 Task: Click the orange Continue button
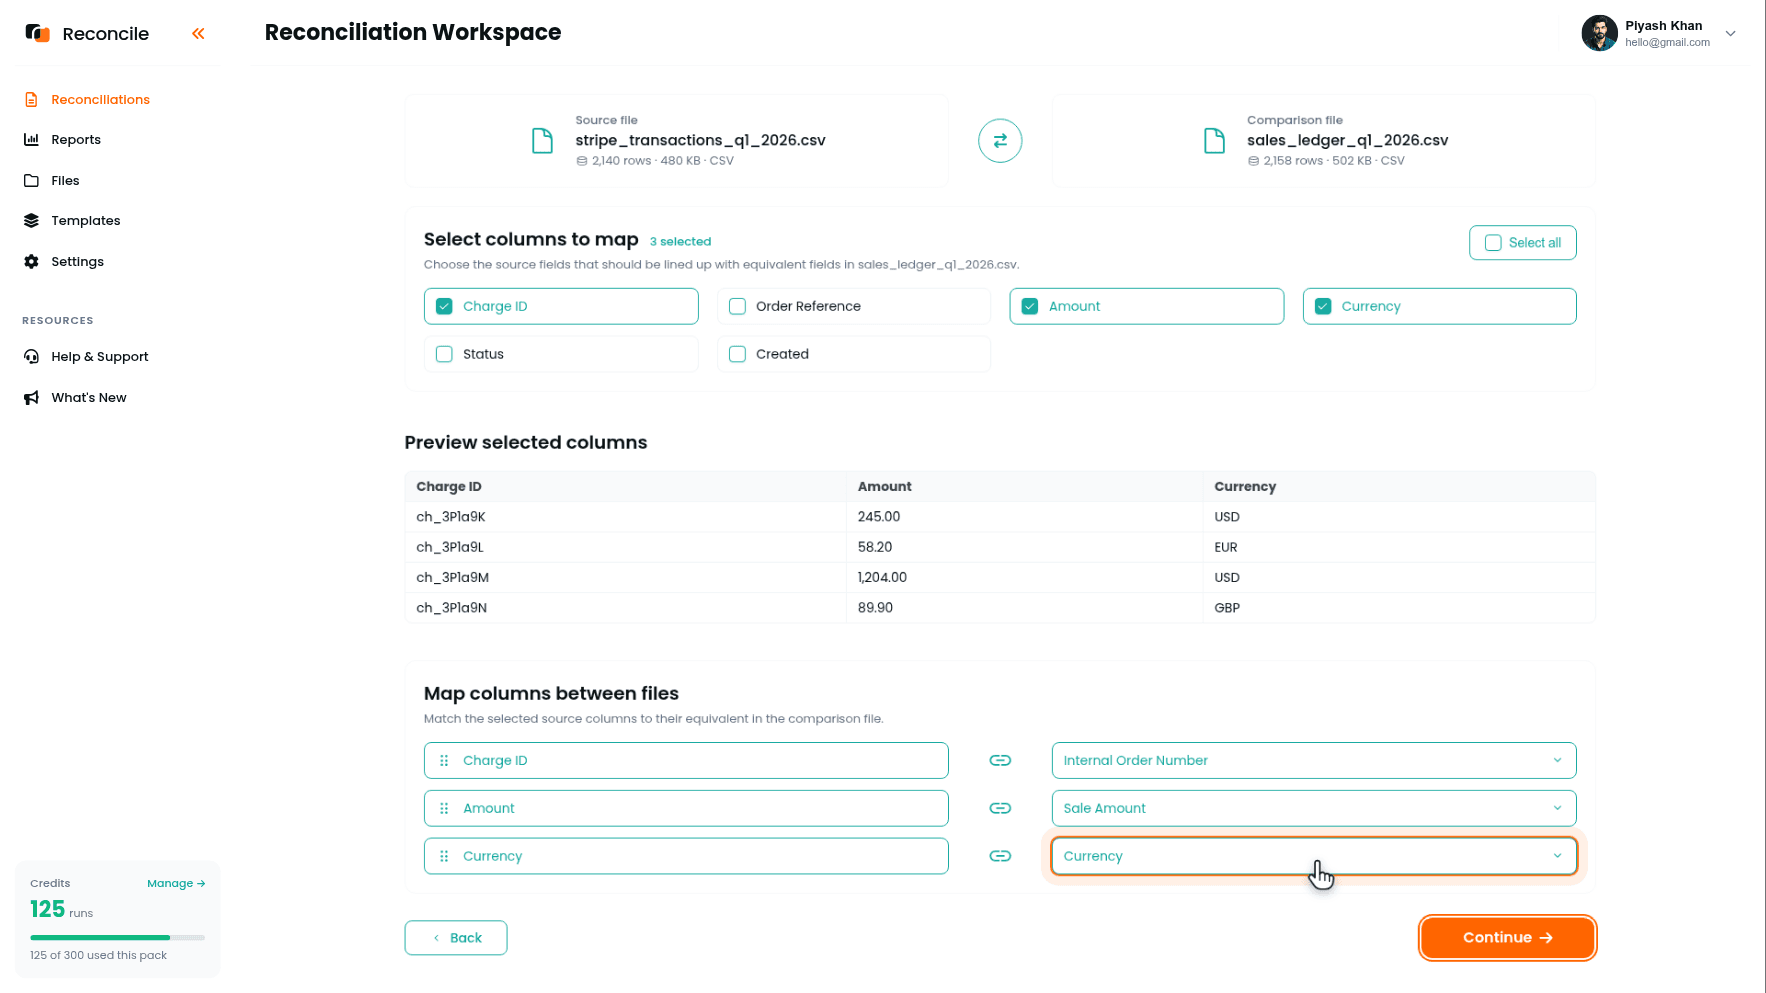tap(1507, 938)
